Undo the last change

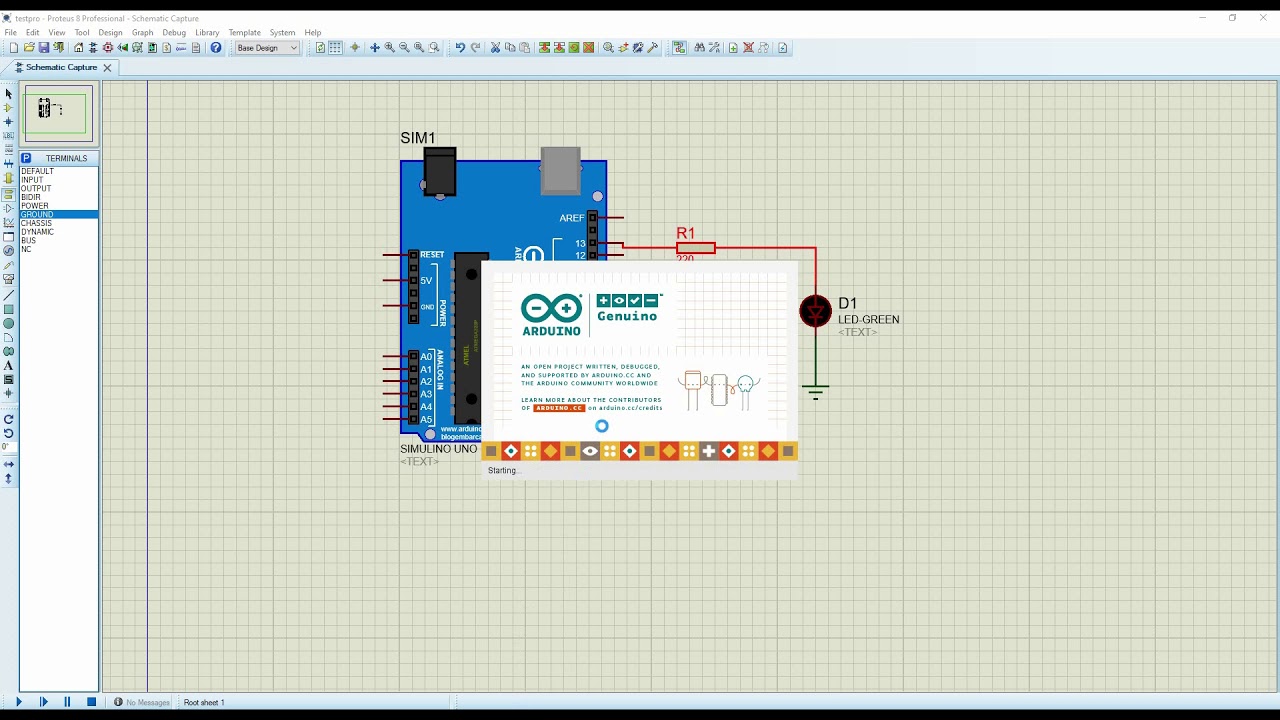[x=460, y=48]
